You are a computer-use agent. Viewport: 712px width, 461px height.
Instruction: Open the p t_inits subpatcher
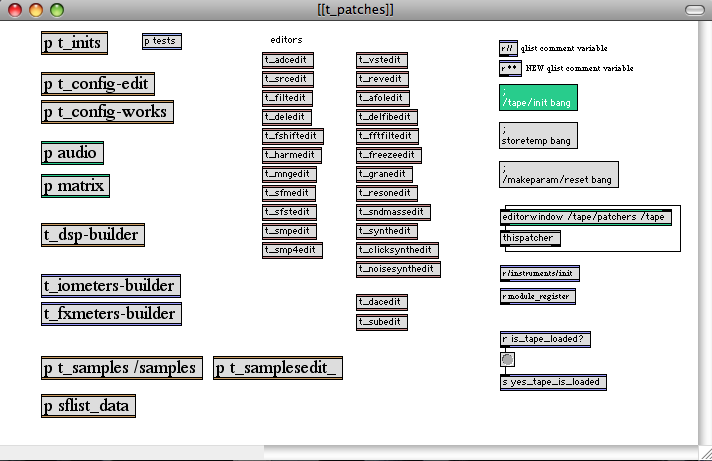point(73,43)
